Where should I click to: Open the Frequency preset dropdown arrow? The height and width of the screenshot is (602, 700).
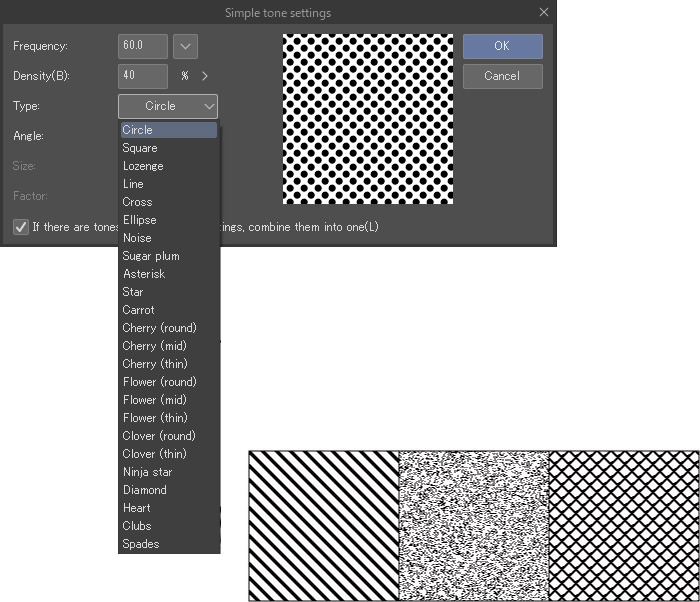[185, 46]
